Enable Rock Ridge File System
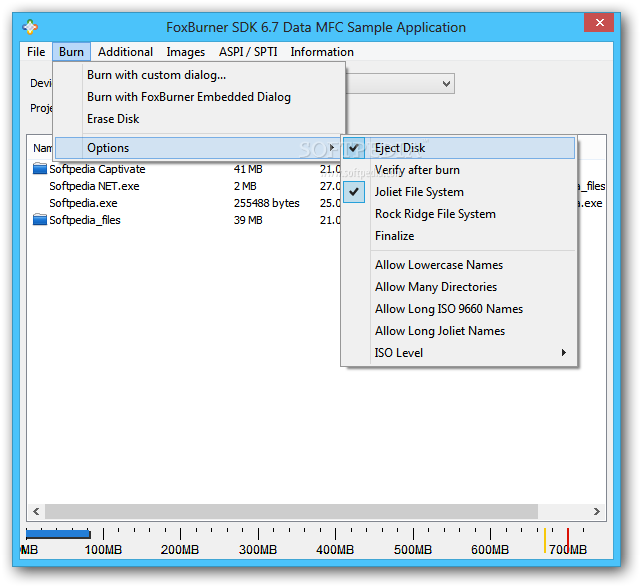Image resolution: width=641 pixels, height=587 pixels. (x=459, y=214)
